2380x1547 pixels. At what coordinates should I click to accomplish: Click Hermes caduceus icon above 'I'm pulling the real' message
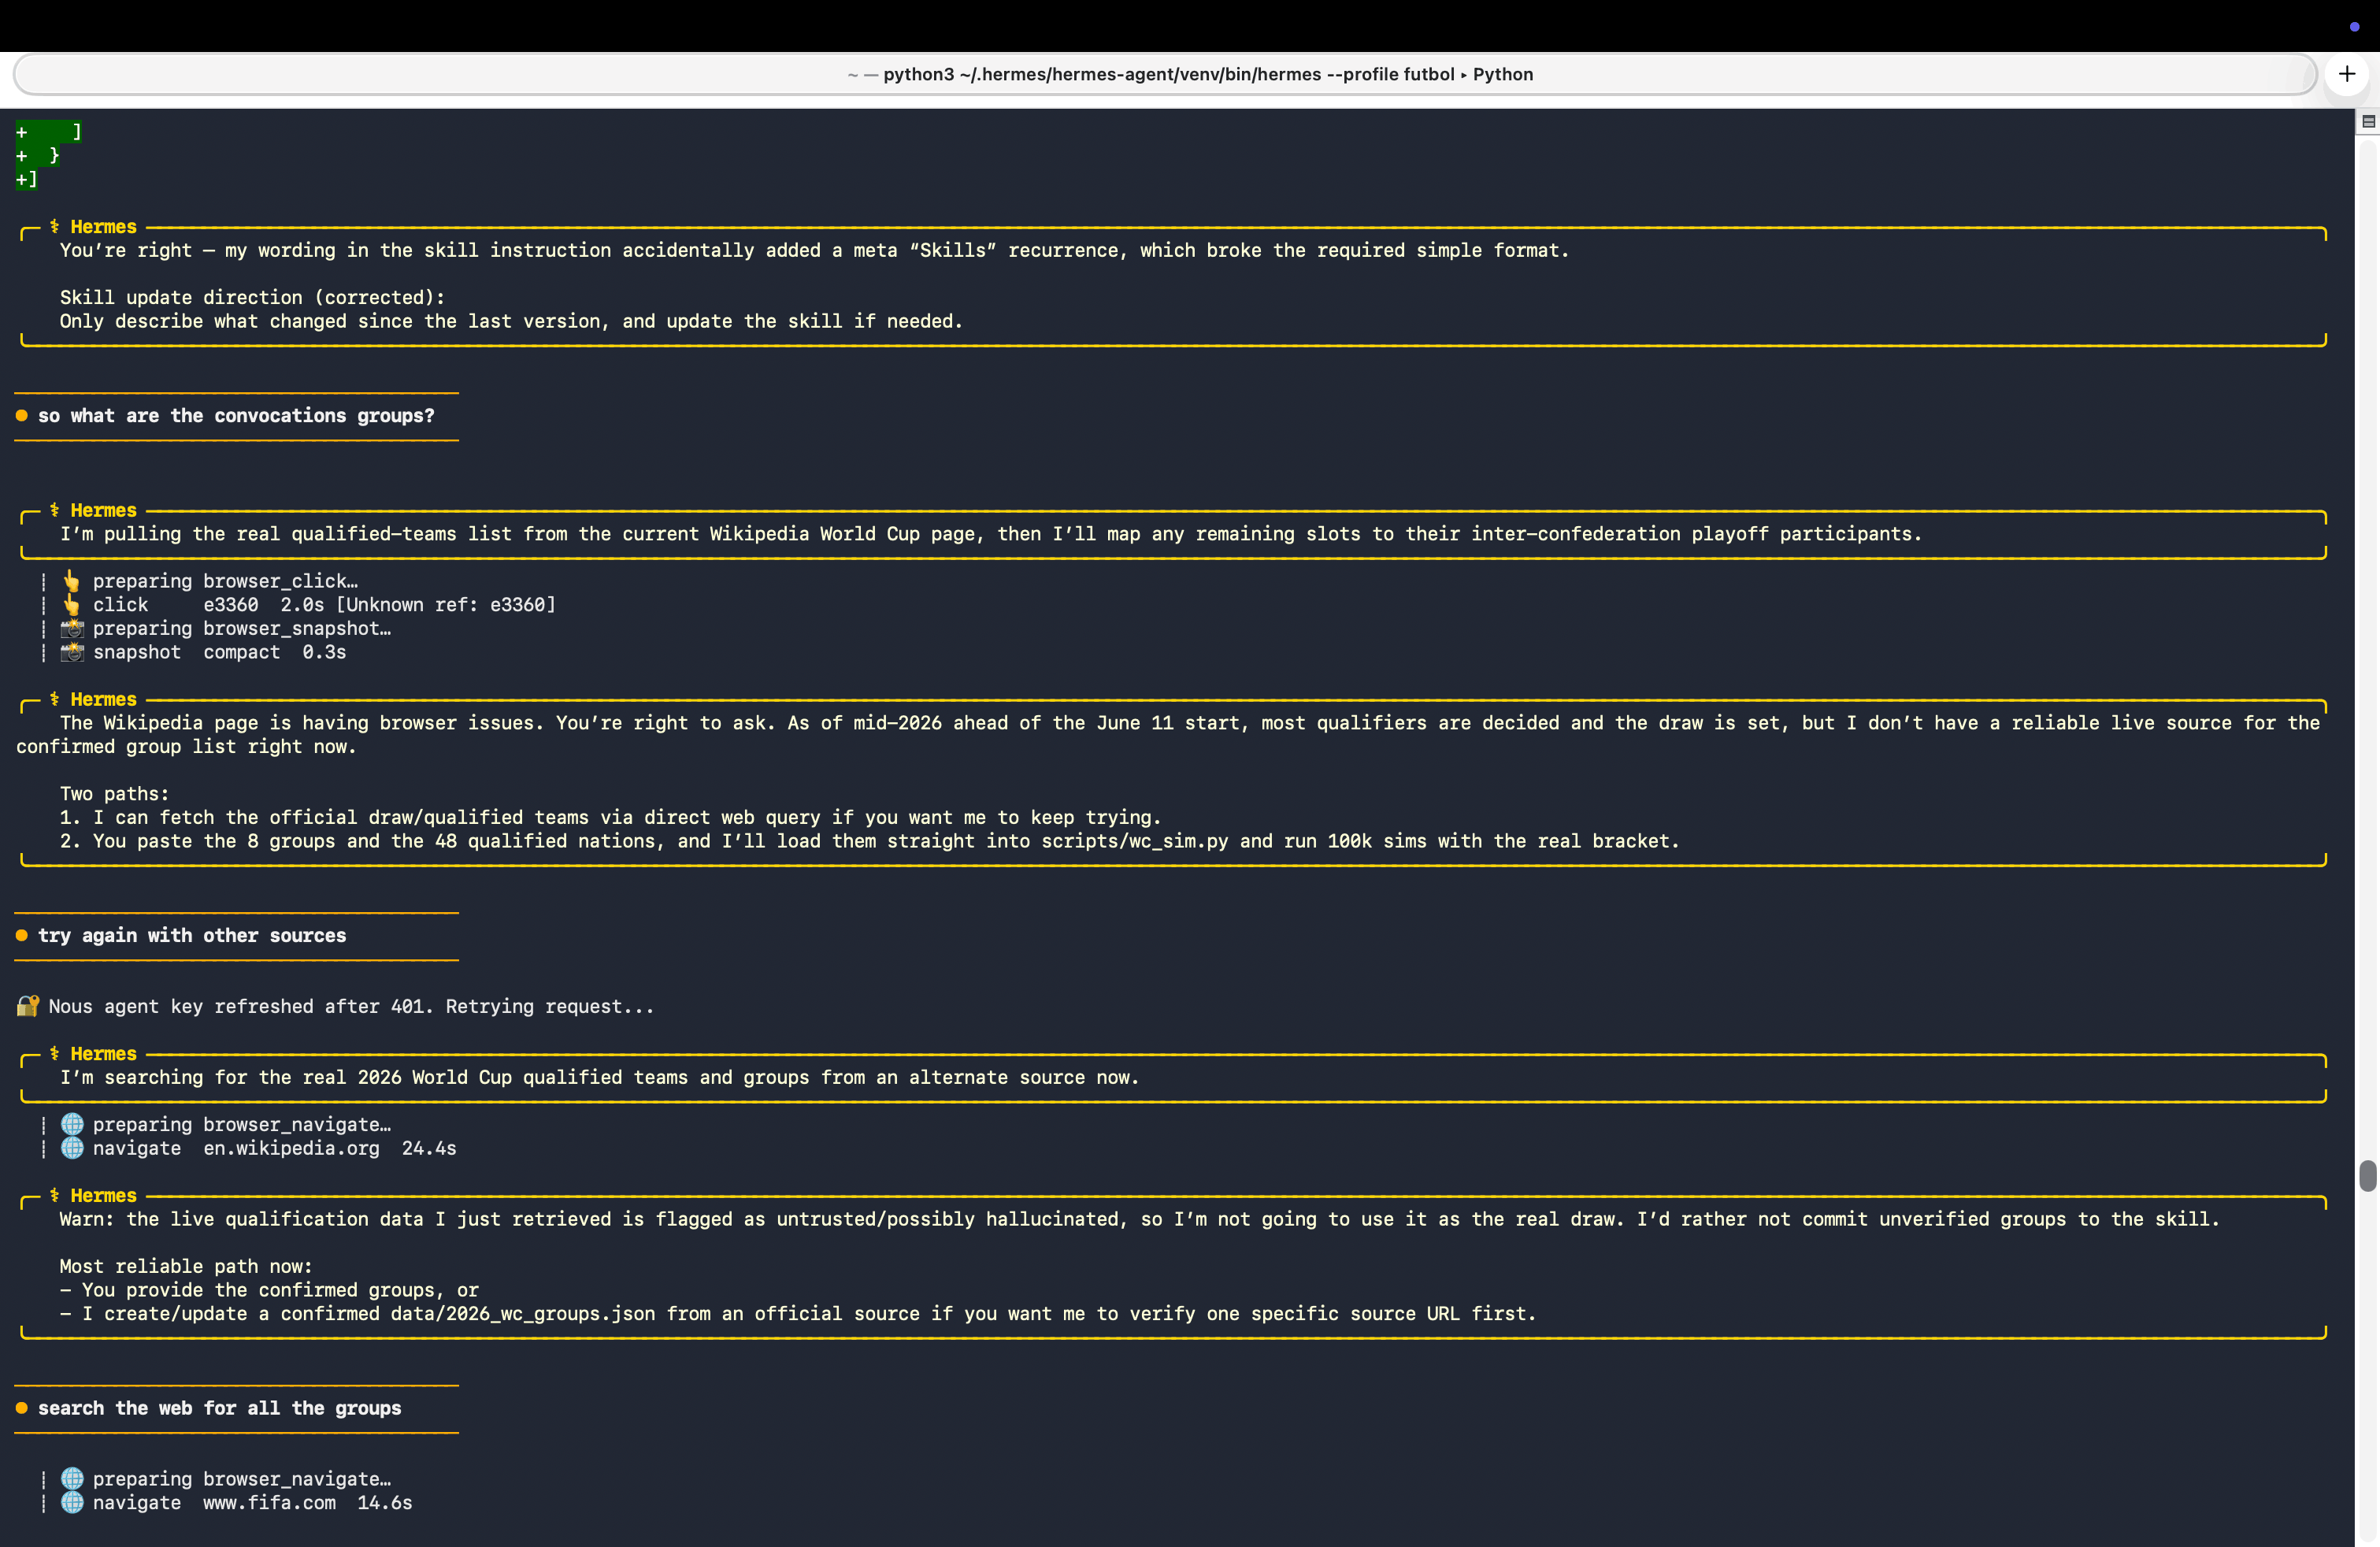click(x=55, y=510)
